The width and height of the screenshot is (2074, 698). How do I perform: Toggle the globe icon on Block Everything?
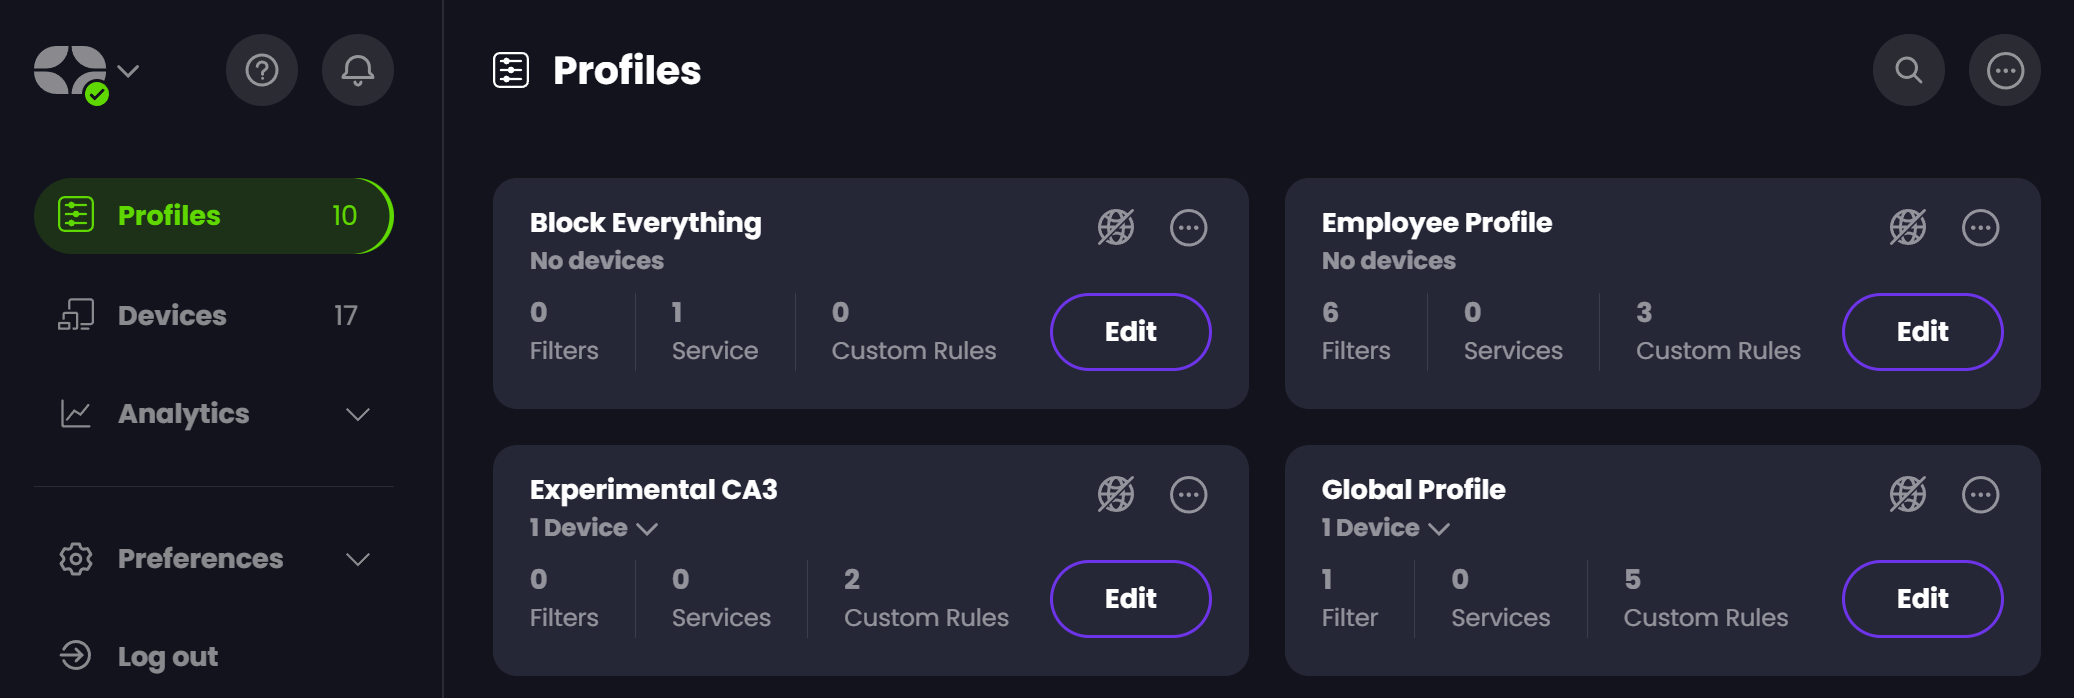(x=1116, y=228)
